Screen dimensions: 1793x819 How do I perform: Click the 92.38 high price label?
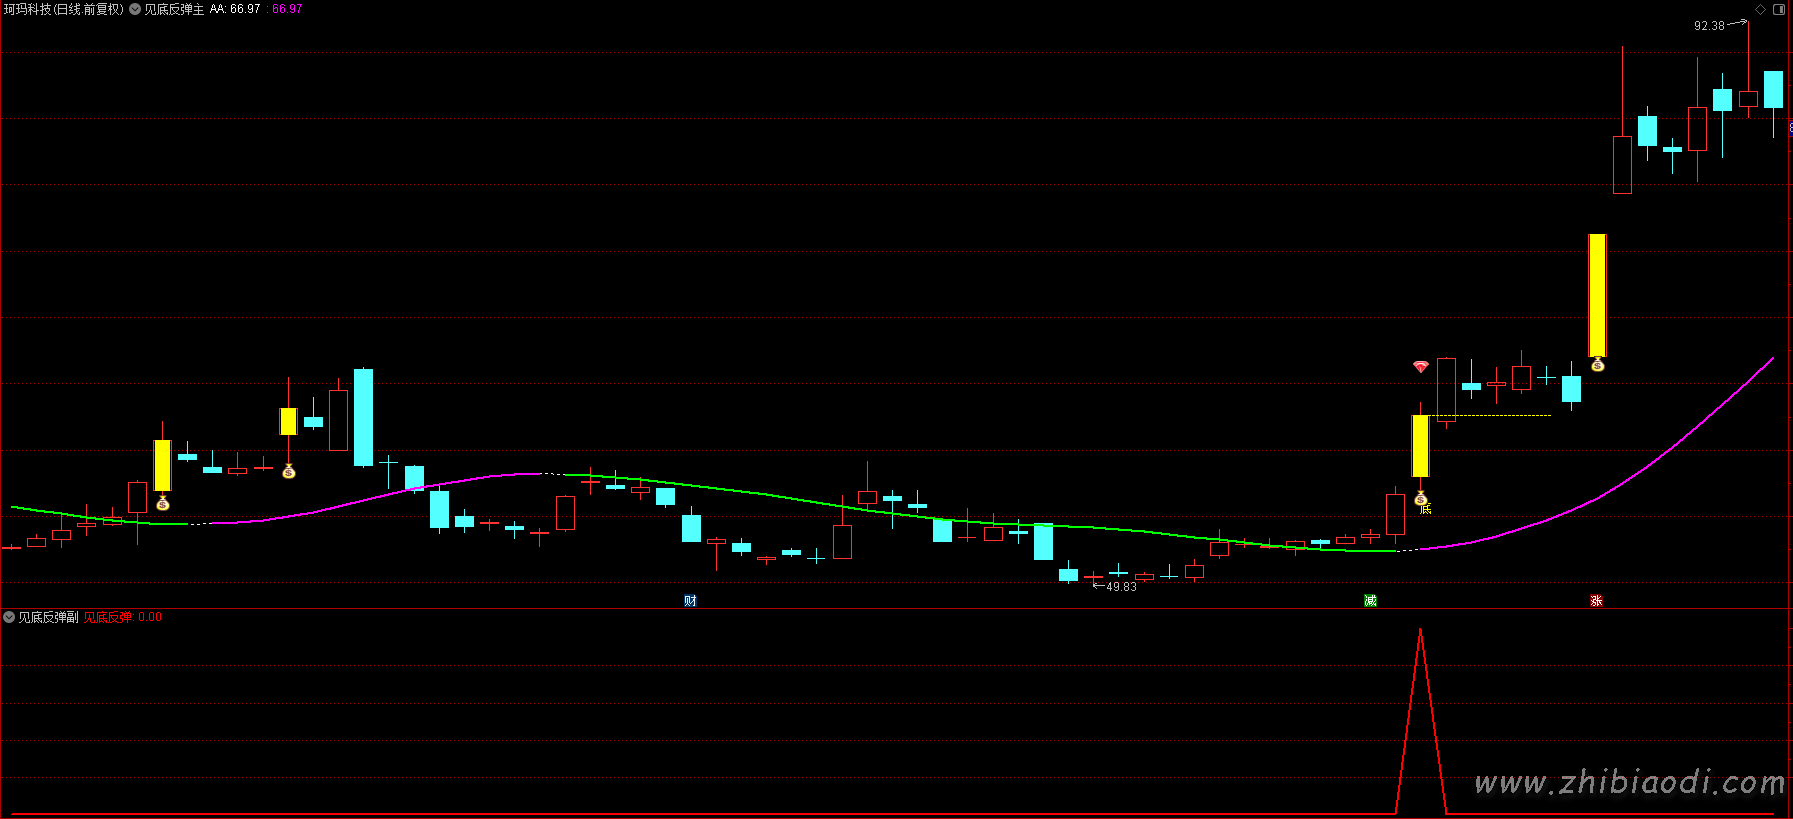[x=1709, y=26]
